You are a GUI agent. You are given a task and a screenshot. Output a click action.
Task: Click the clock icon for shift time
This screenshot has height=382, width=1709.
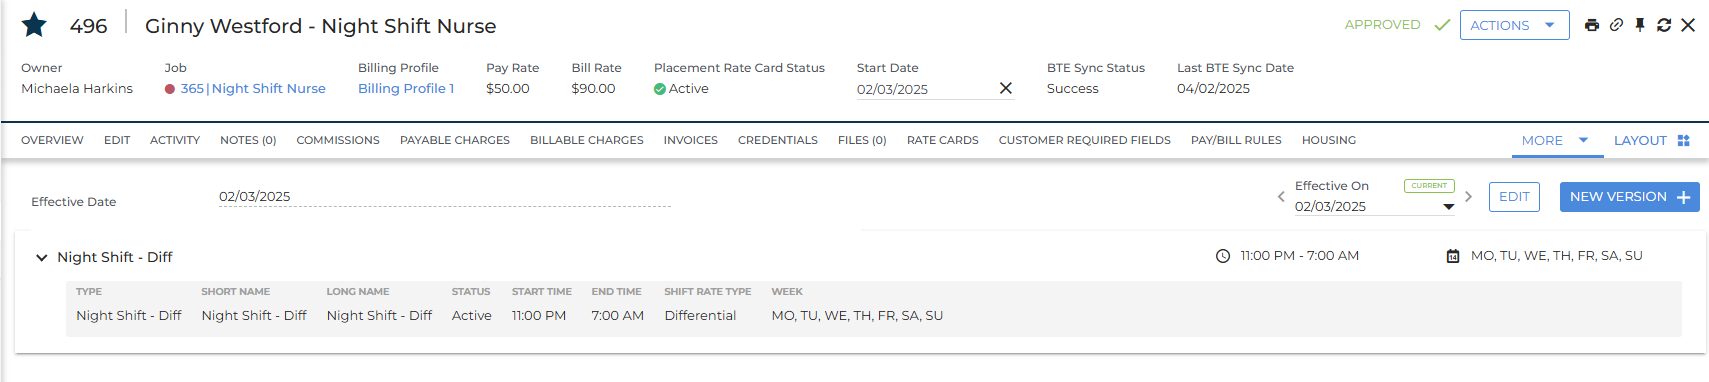1222,256
